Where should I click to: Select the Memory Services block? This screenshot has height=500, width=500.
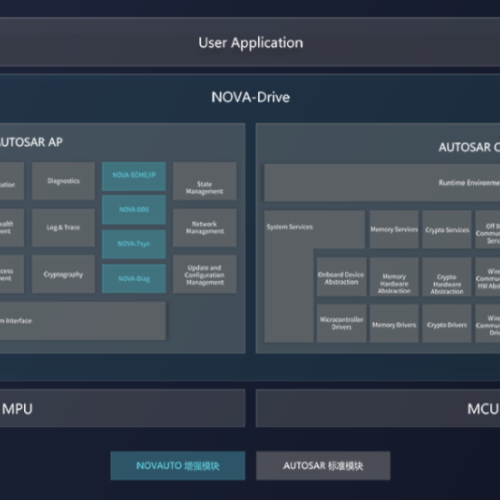tap(394, 229)
